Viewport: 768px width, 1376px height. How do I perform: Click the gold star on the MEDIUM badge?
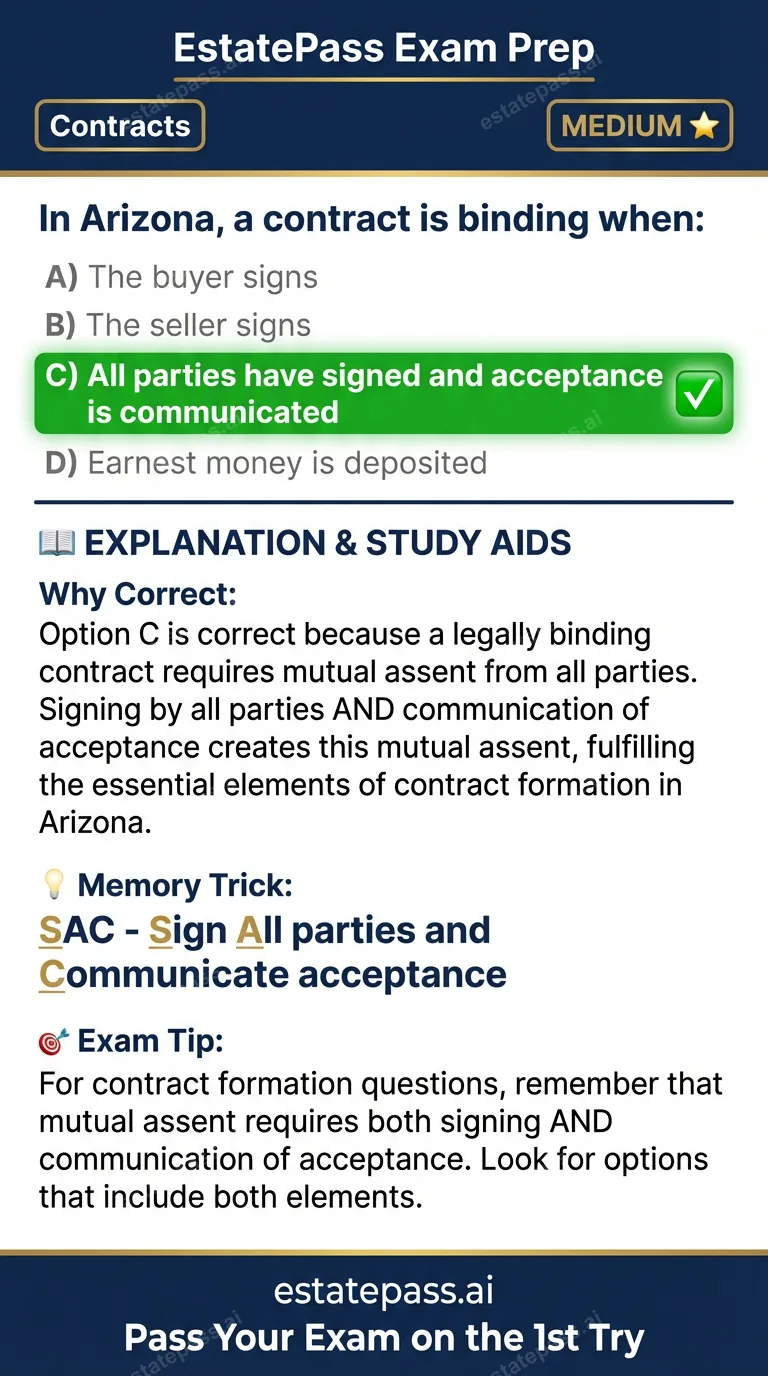(704, 126)
